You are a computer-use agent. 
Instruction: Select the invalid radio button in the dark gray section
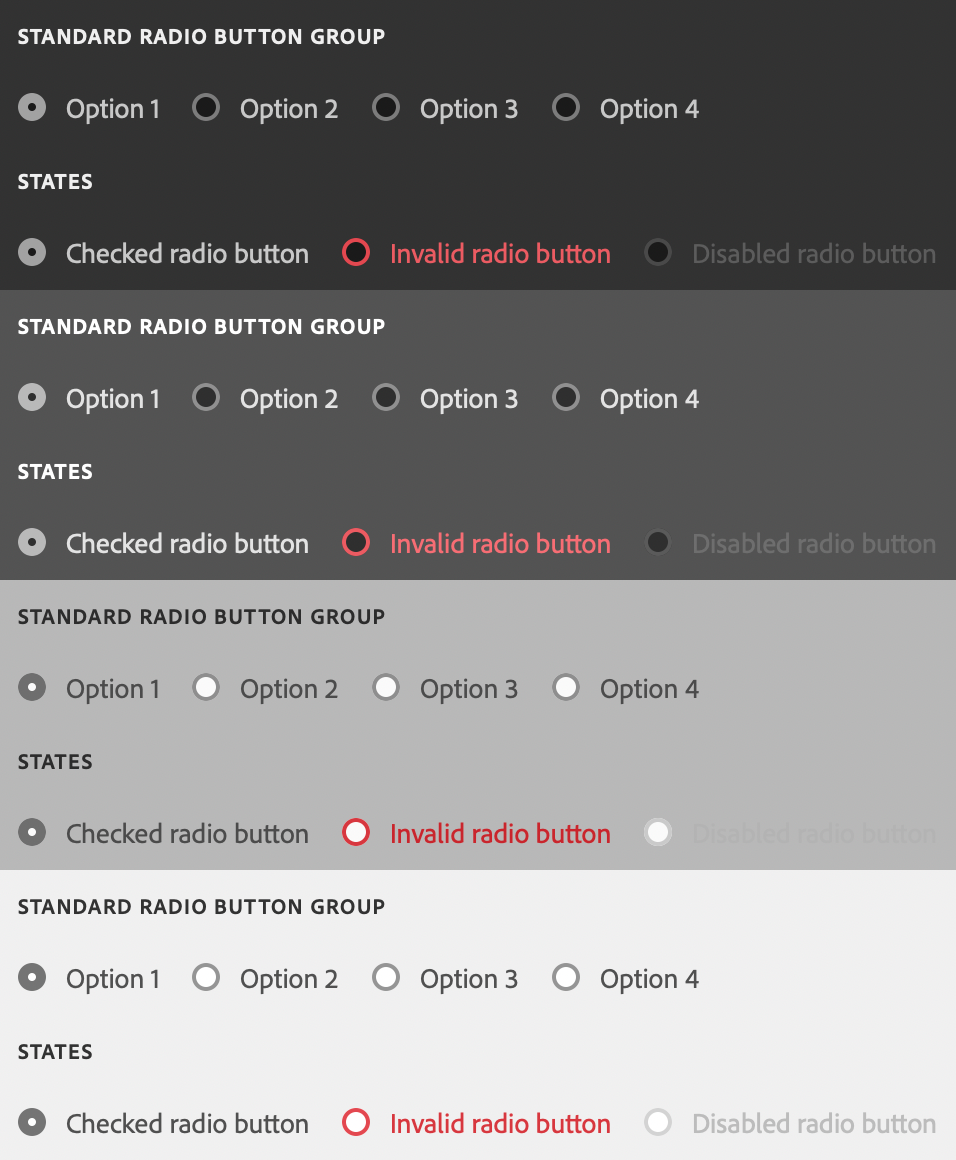356,543
